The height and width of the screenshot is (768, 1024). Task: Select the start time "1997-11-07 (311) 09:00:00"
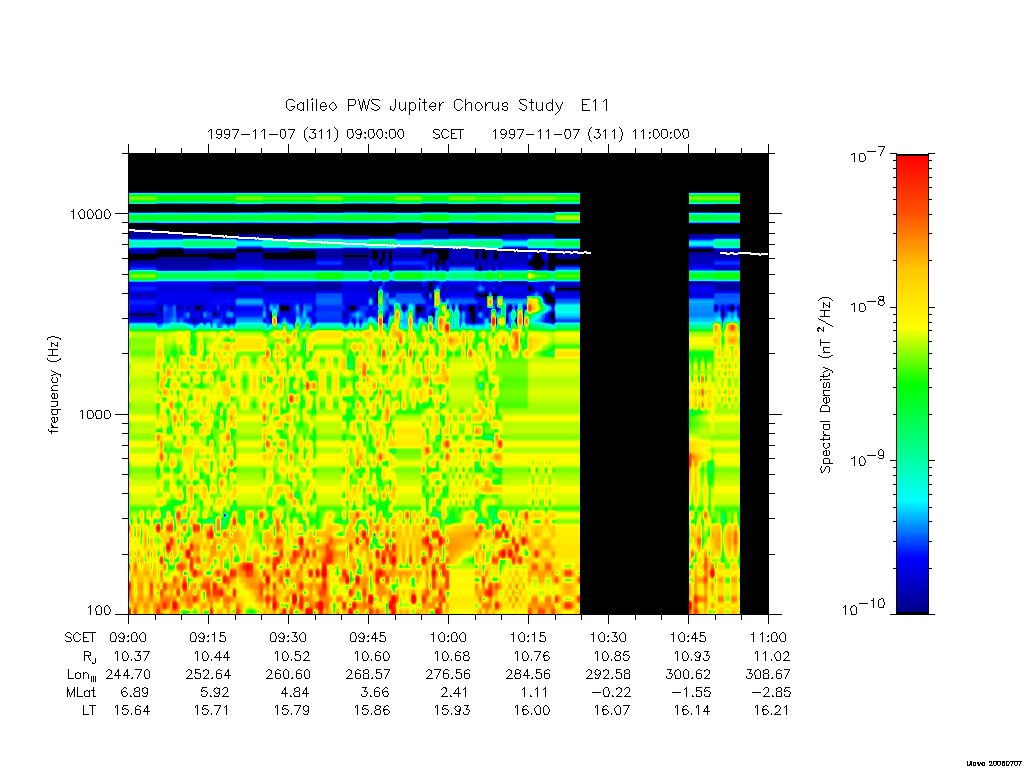click(x=306, y=134)
